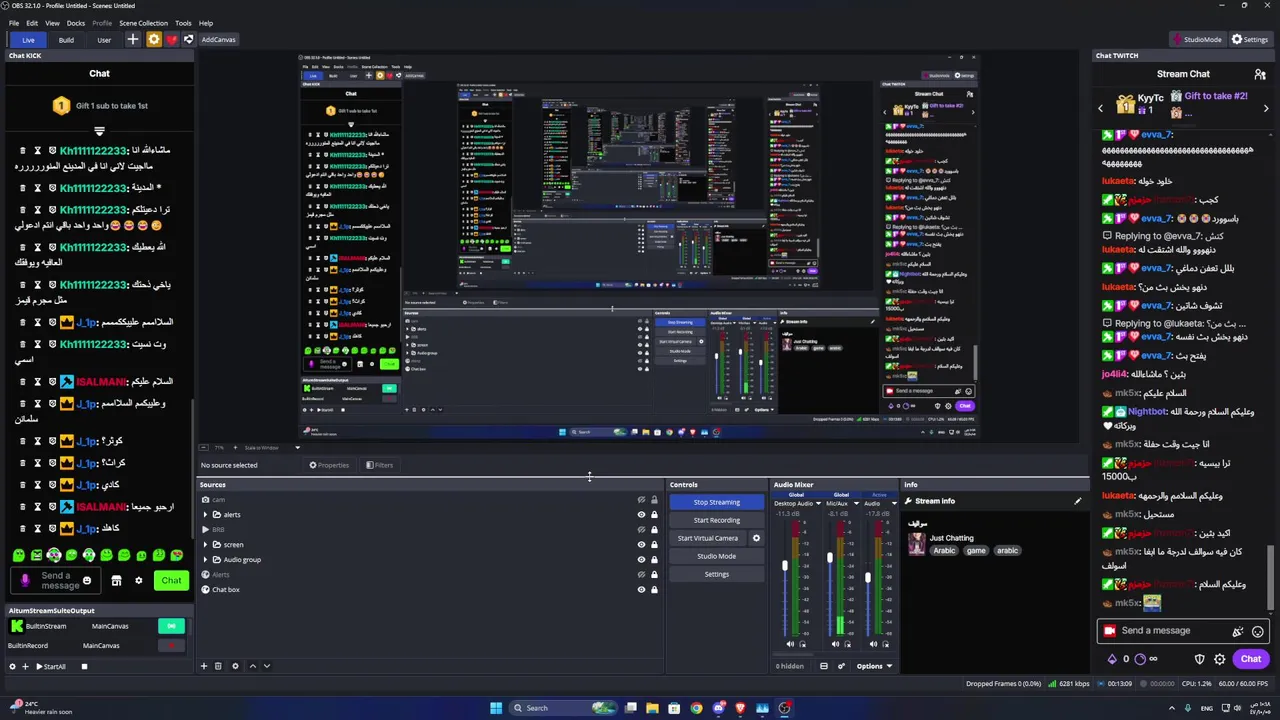Switch to the Build tab
The image size is (1280, 720).
tap(66, 40)
